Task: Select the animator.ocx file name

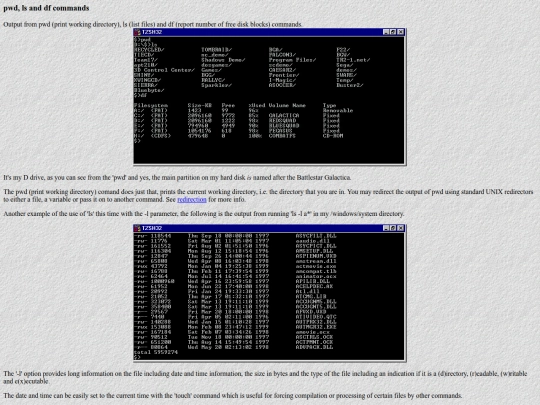Action: 316,276
